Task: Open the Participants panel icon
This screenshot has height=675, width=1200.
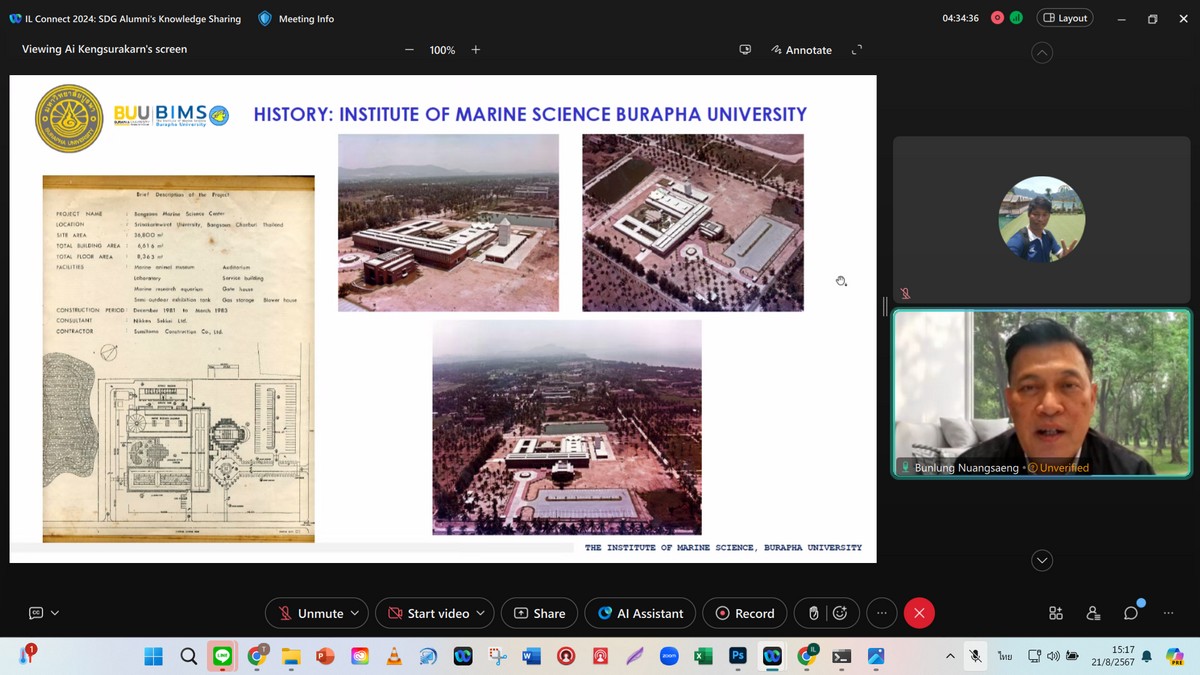Action: (1093, 613)
